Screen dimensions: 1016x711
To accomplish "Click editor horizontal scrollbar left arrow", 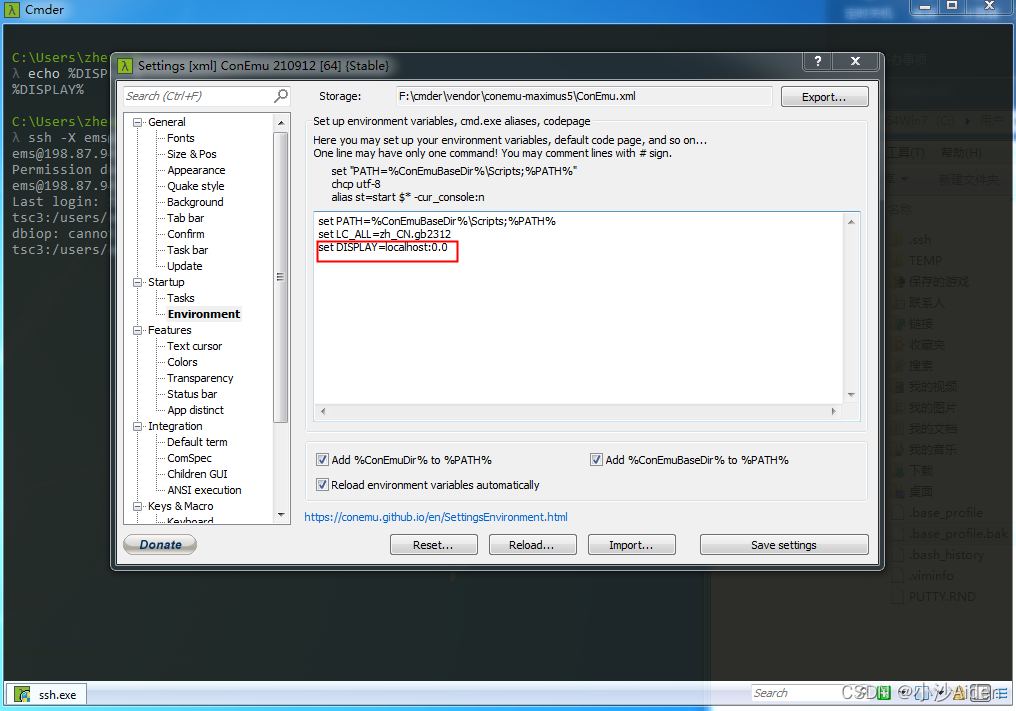I will pyautogui.click(x=323, y=411).
